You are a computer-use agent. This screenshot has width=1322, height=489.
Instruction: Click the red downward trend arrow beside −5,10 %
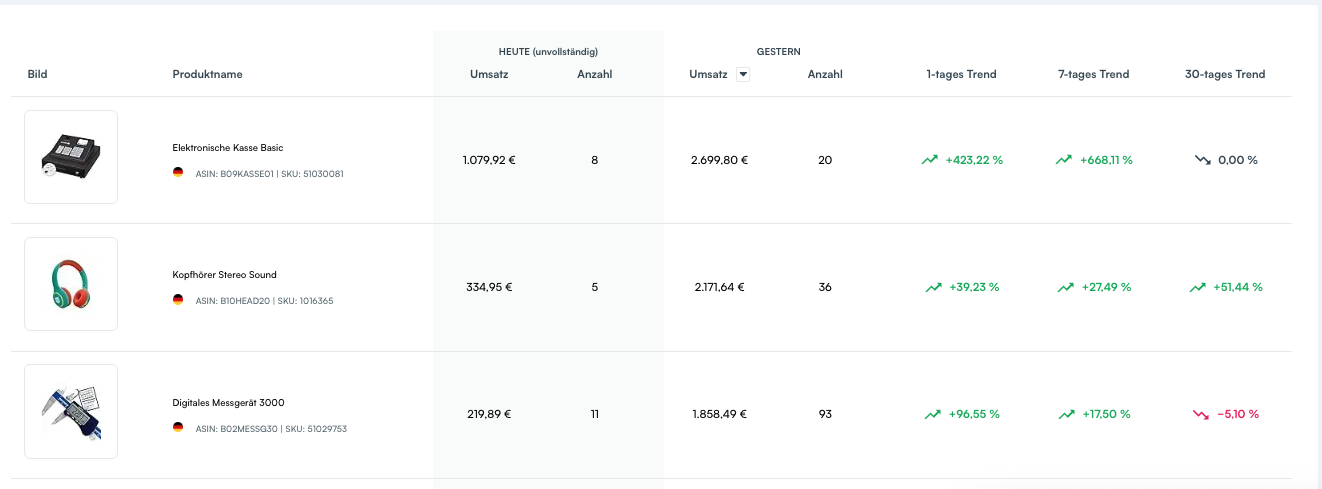(1200, 414)
